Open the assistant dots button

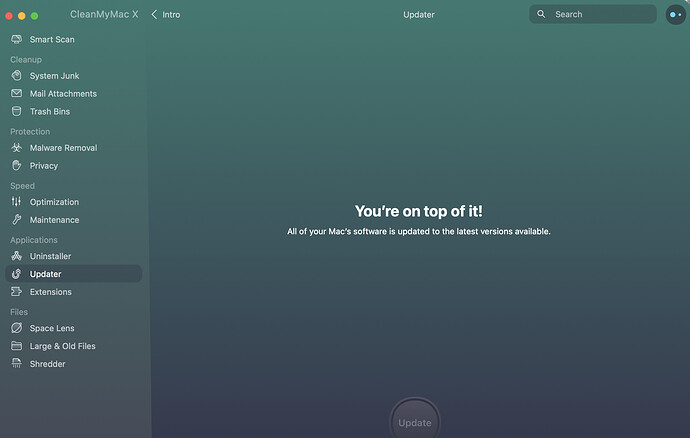pyautogui.click(x=675, y=15)
